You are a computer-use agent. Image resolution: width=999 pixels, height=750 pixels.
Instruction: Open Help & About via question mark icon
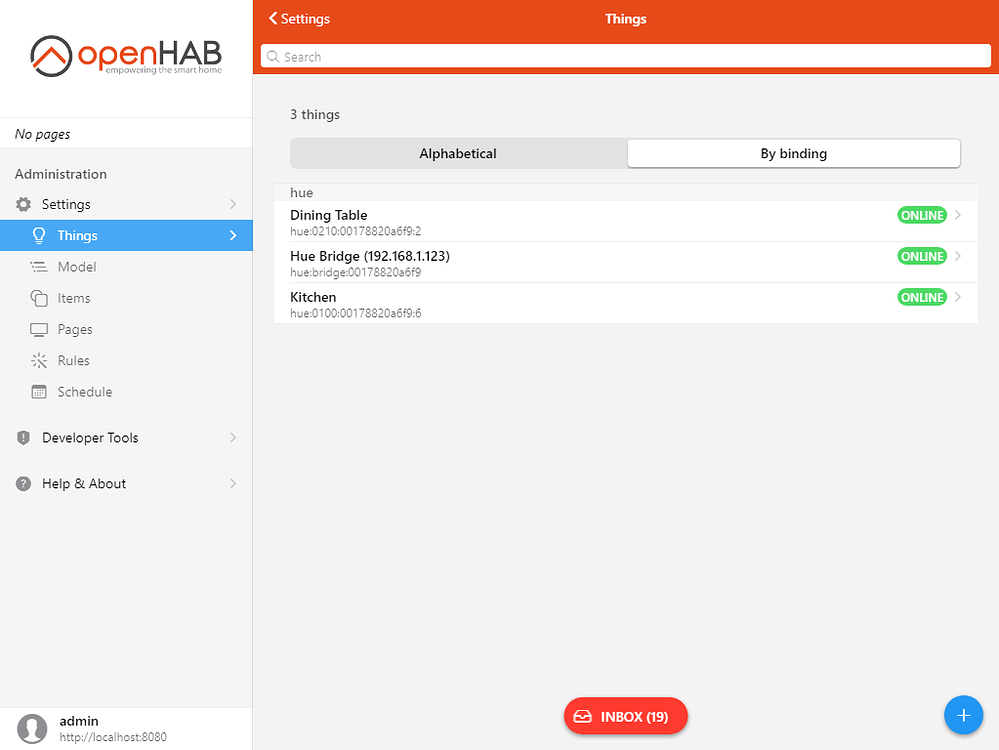(x=22, y=483)
